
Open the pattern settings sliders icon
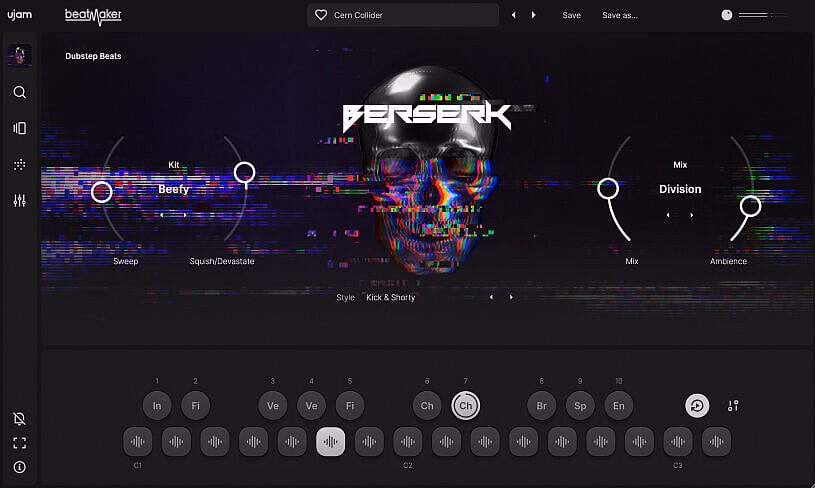733,405
